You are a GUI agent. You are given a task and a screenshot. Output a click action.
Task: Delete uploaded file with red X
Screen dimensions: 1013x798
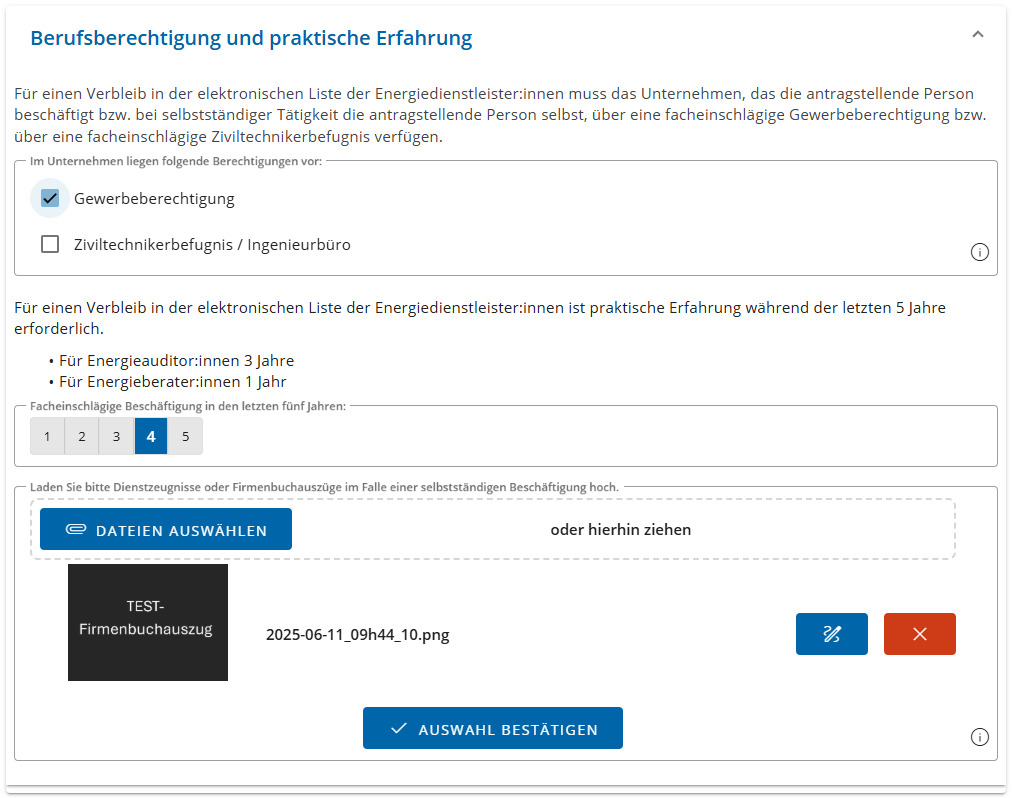920,634
